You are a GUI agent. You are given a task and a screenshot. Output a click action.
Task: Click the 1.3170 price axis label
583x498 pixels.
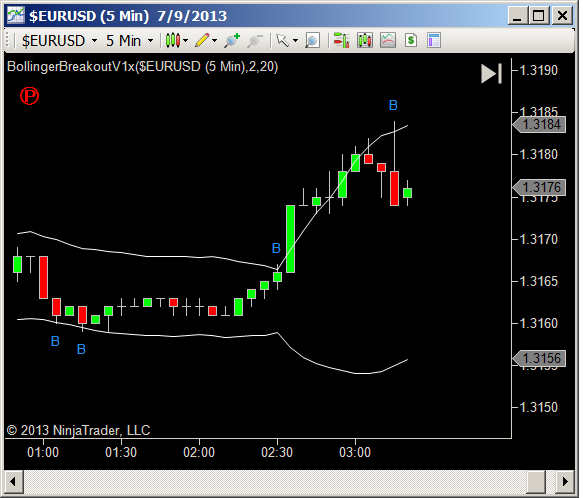538,239
